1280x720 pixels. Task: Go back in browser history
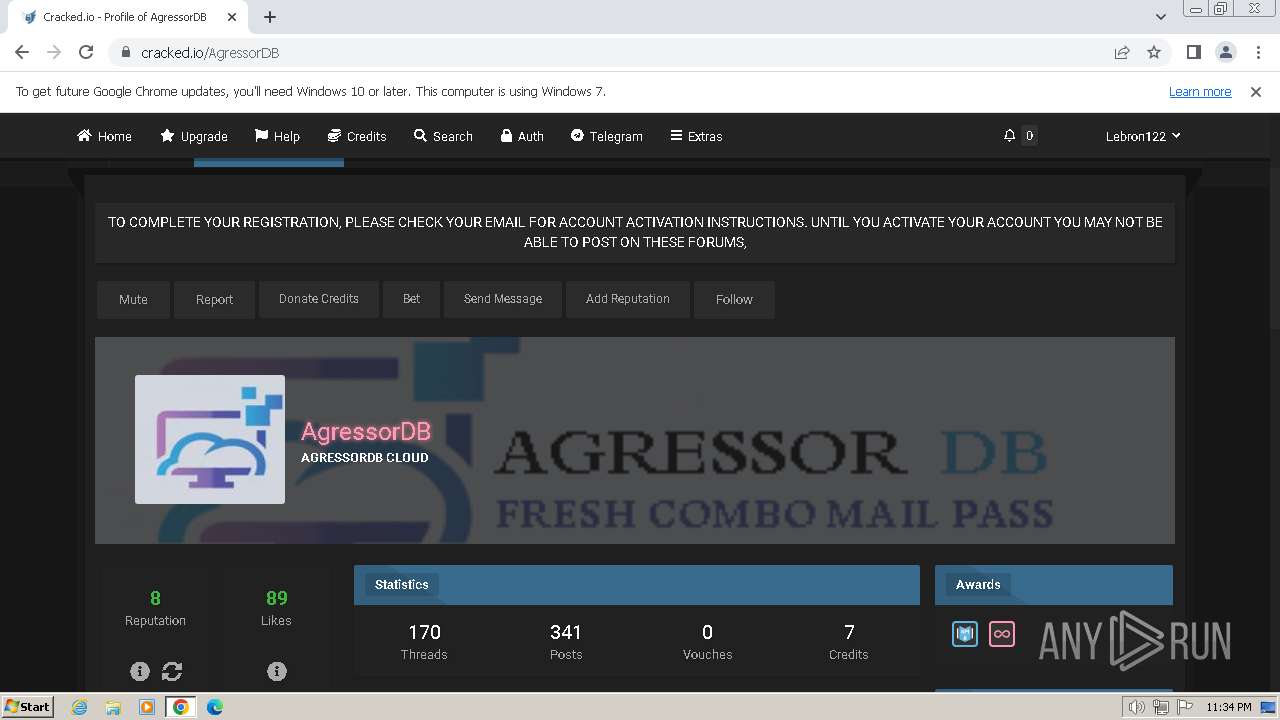point(22,52)
